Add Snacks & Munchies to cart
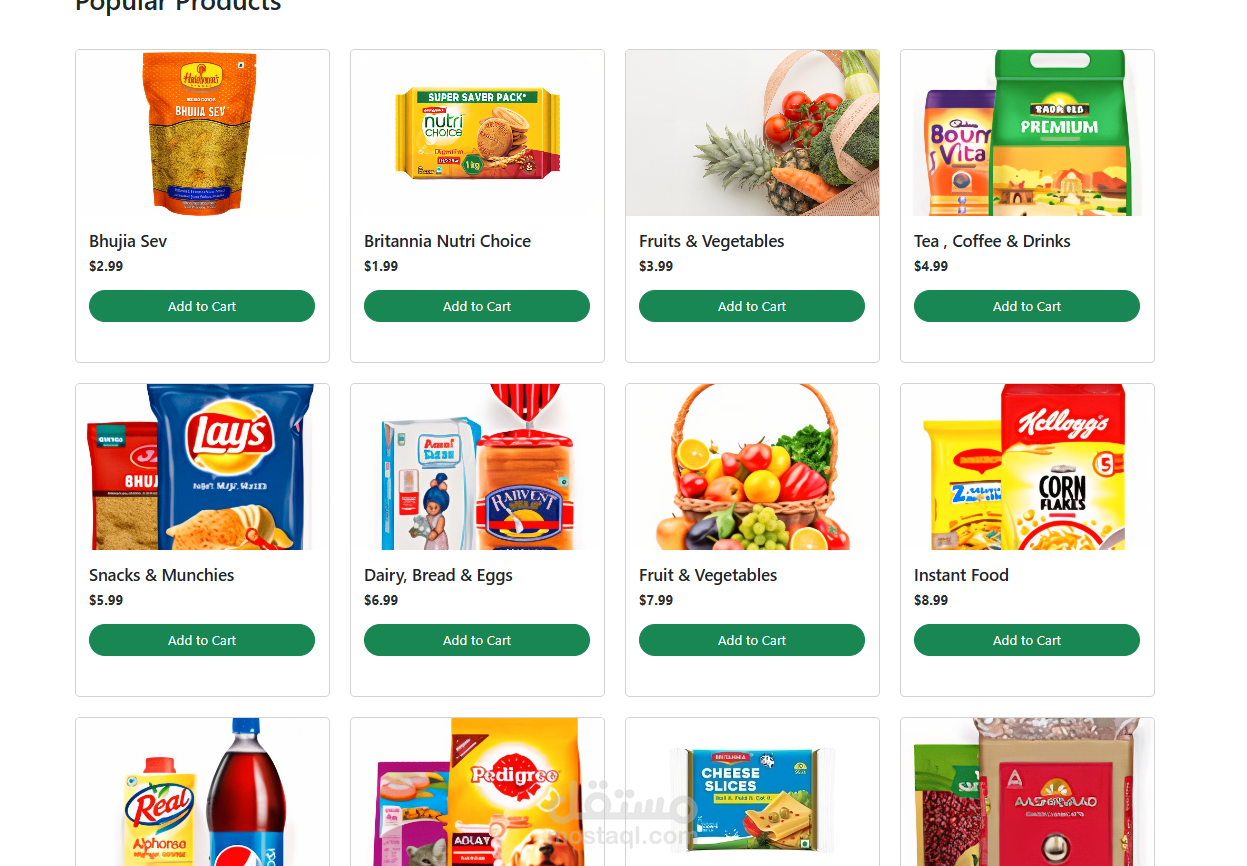 point(202,640)
